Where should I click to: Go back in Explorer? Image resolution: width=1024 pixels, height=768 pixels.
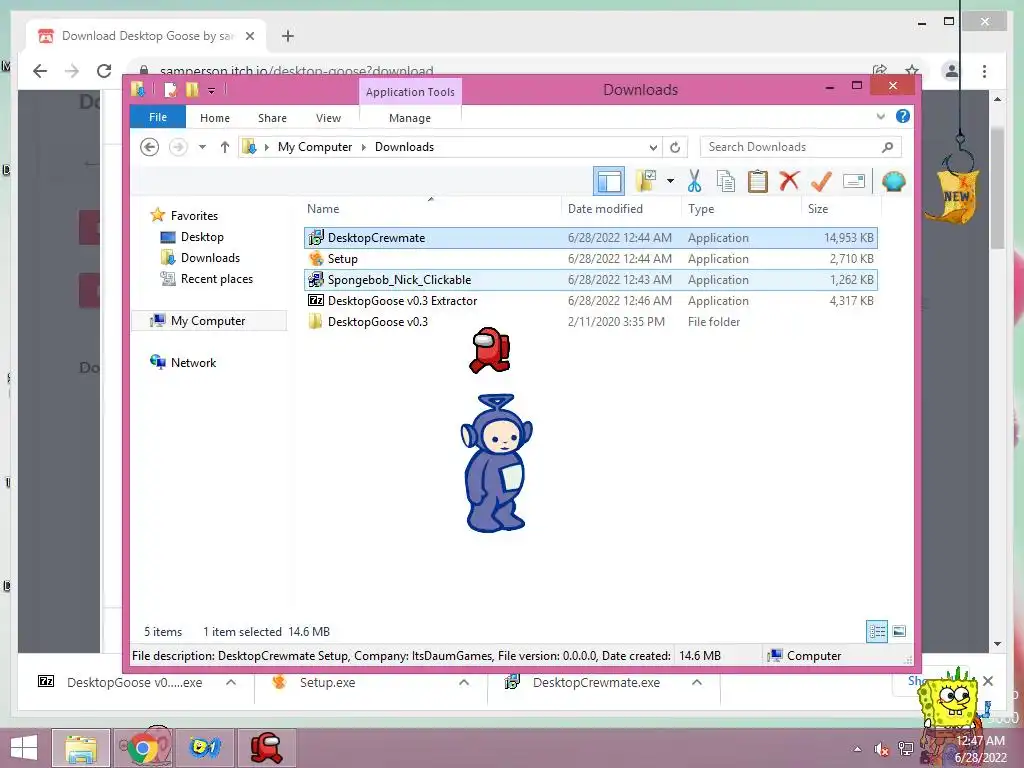[150, 147]
